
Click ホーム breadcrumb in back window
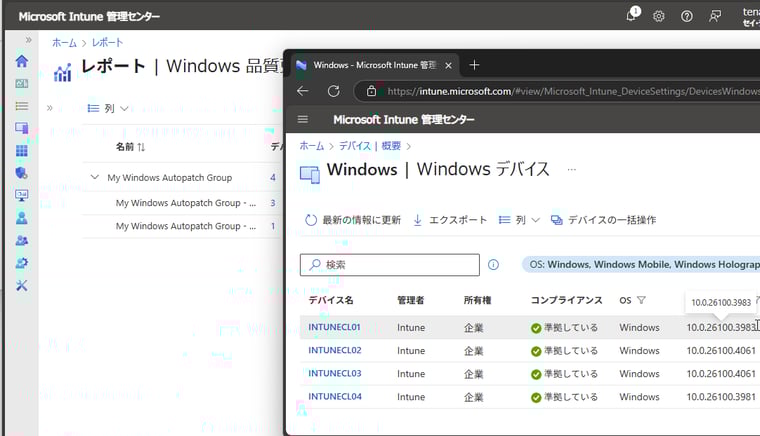(x=64, y=43)
